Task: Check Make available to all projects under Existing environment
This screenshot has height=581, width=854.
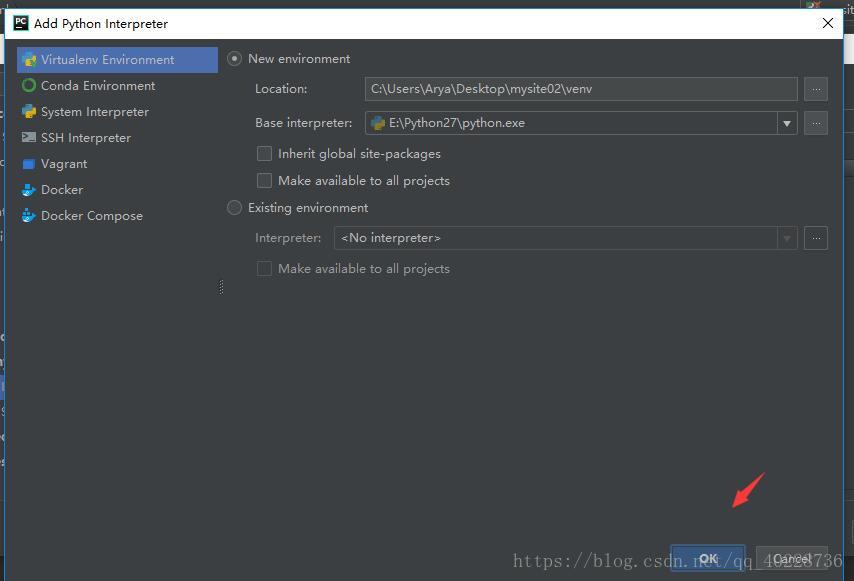Action: tap(264, 268)
